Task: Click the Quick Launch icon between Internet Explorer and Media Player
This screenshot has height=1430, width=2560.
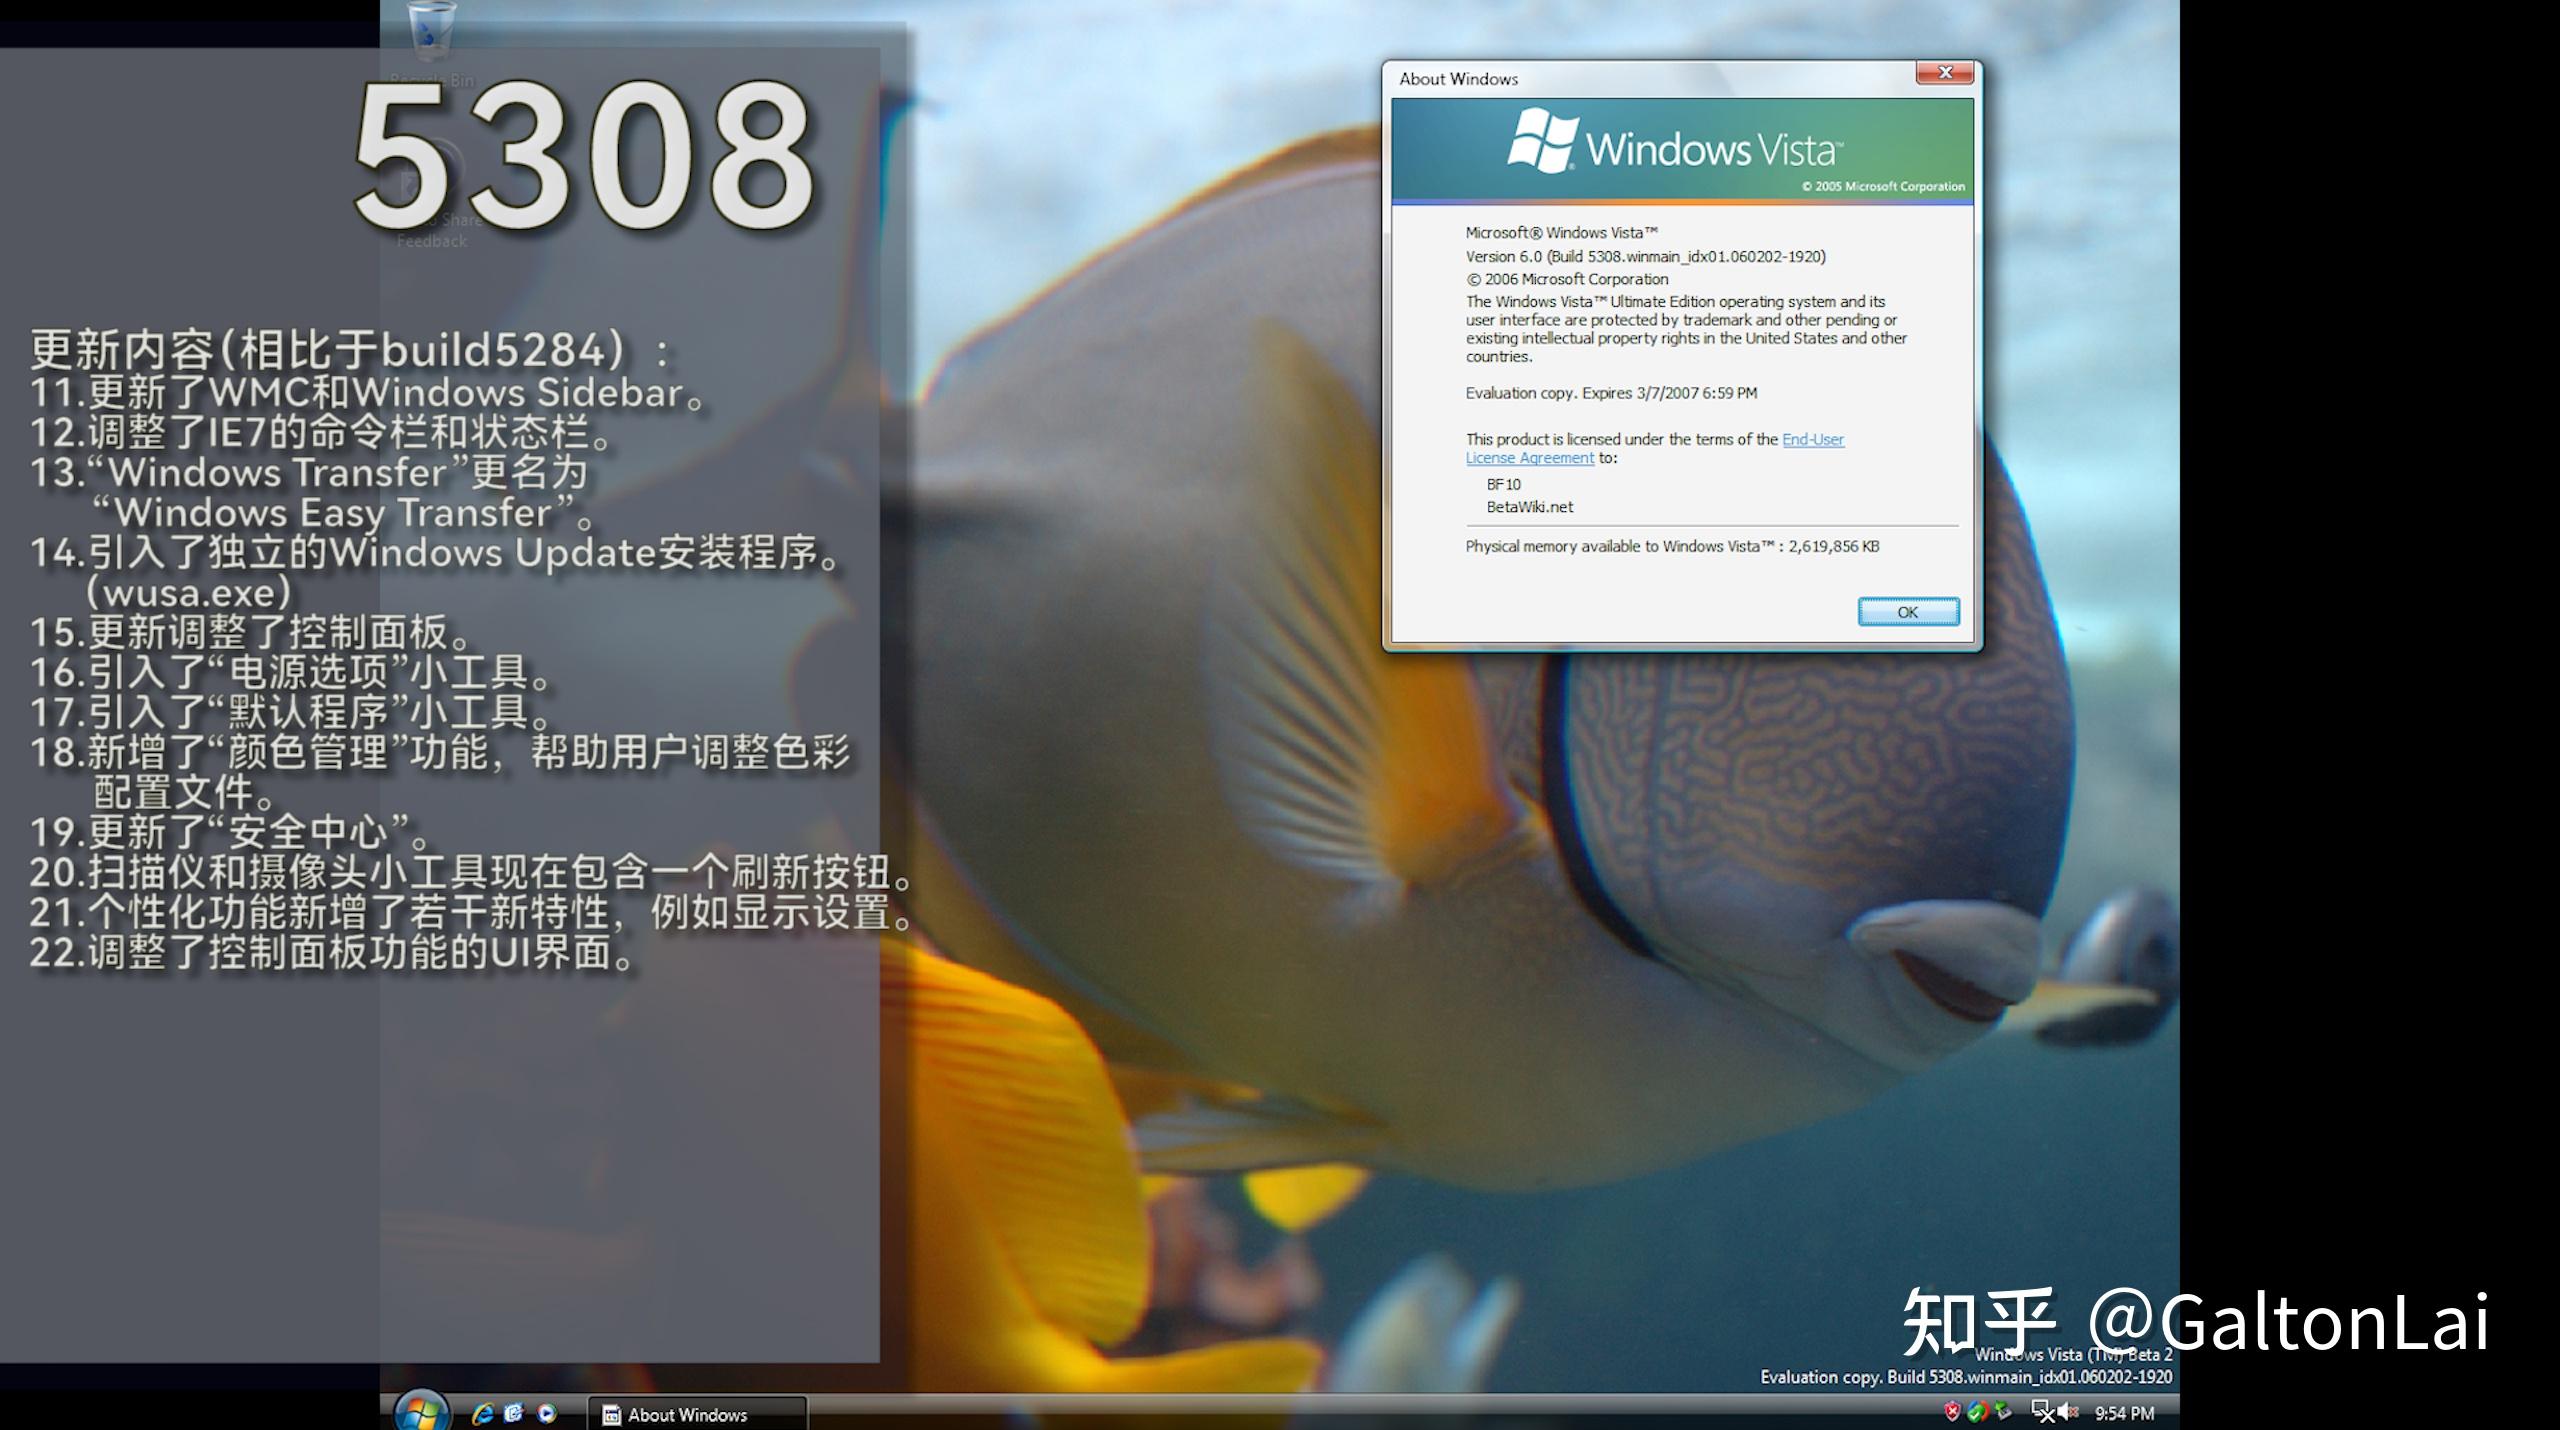Action: [514, 1413]
